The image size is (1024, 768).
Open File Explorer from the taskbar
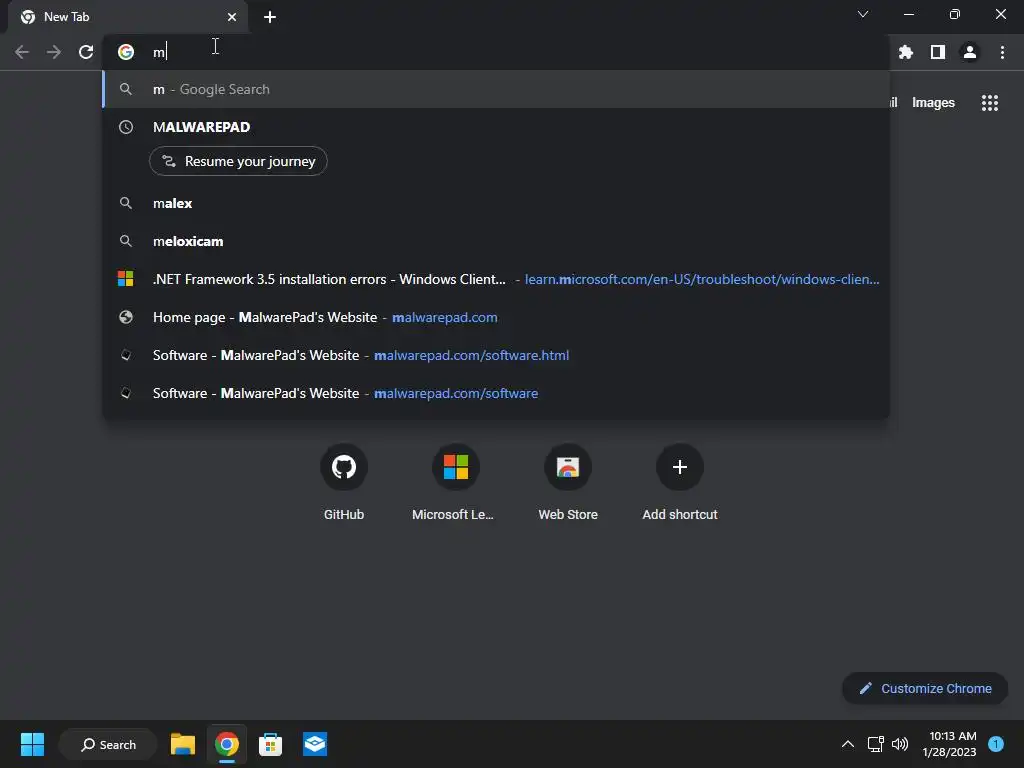click(183, 744)
